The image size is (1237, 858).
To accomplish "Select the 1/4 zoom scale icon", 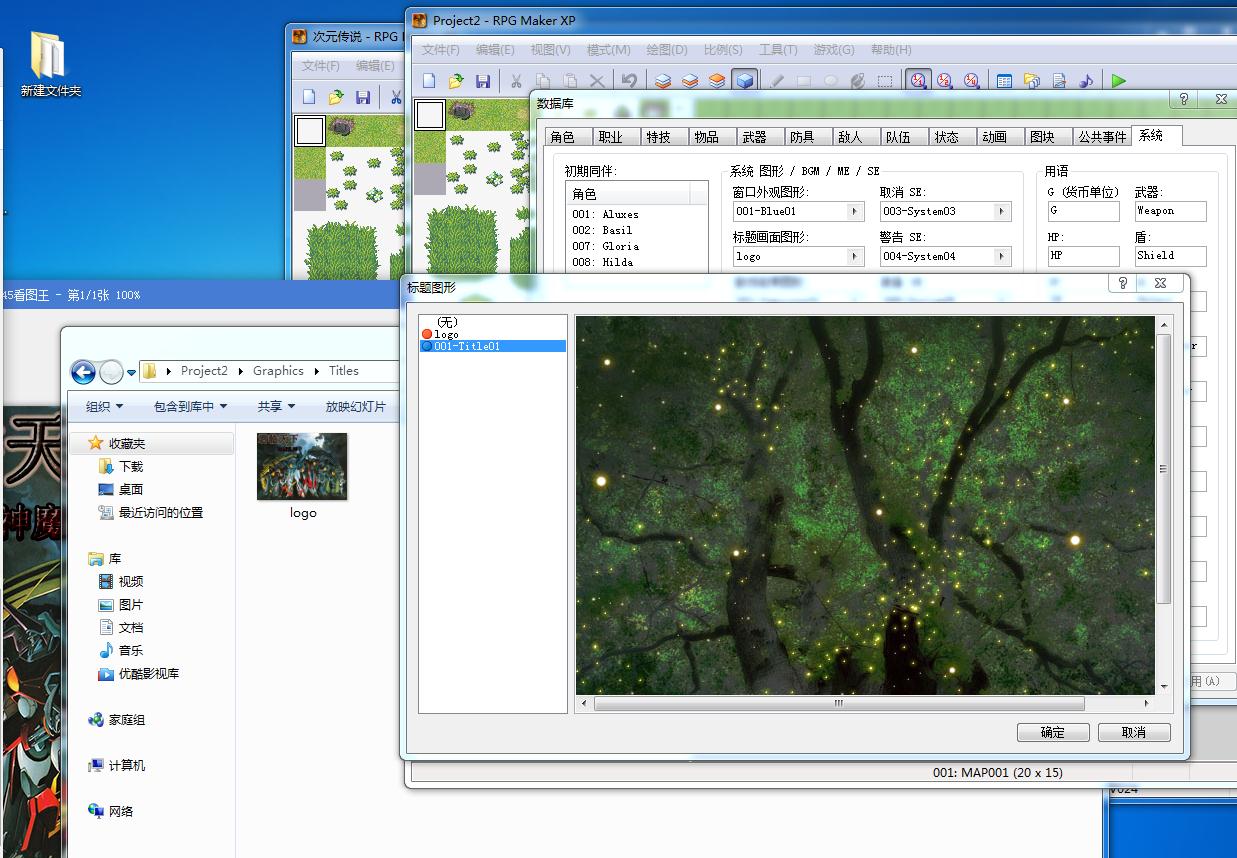I will point(972,81).
